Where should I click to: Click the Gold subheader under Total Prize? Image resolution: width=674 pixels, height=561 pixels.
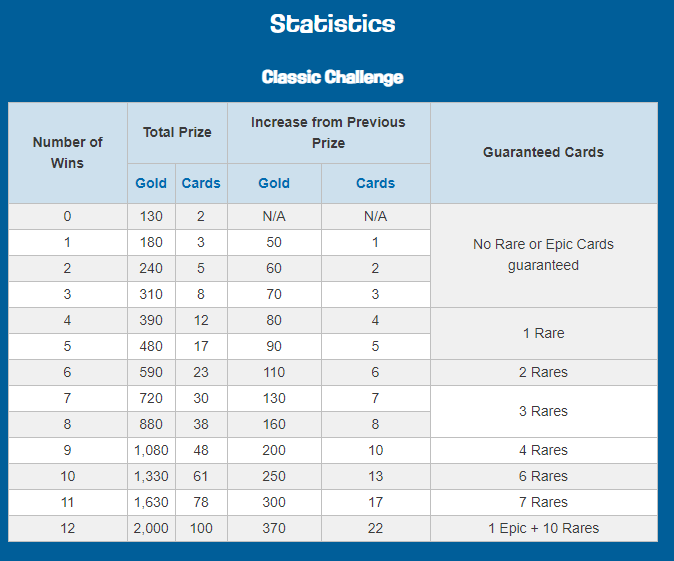click(151, 183)
